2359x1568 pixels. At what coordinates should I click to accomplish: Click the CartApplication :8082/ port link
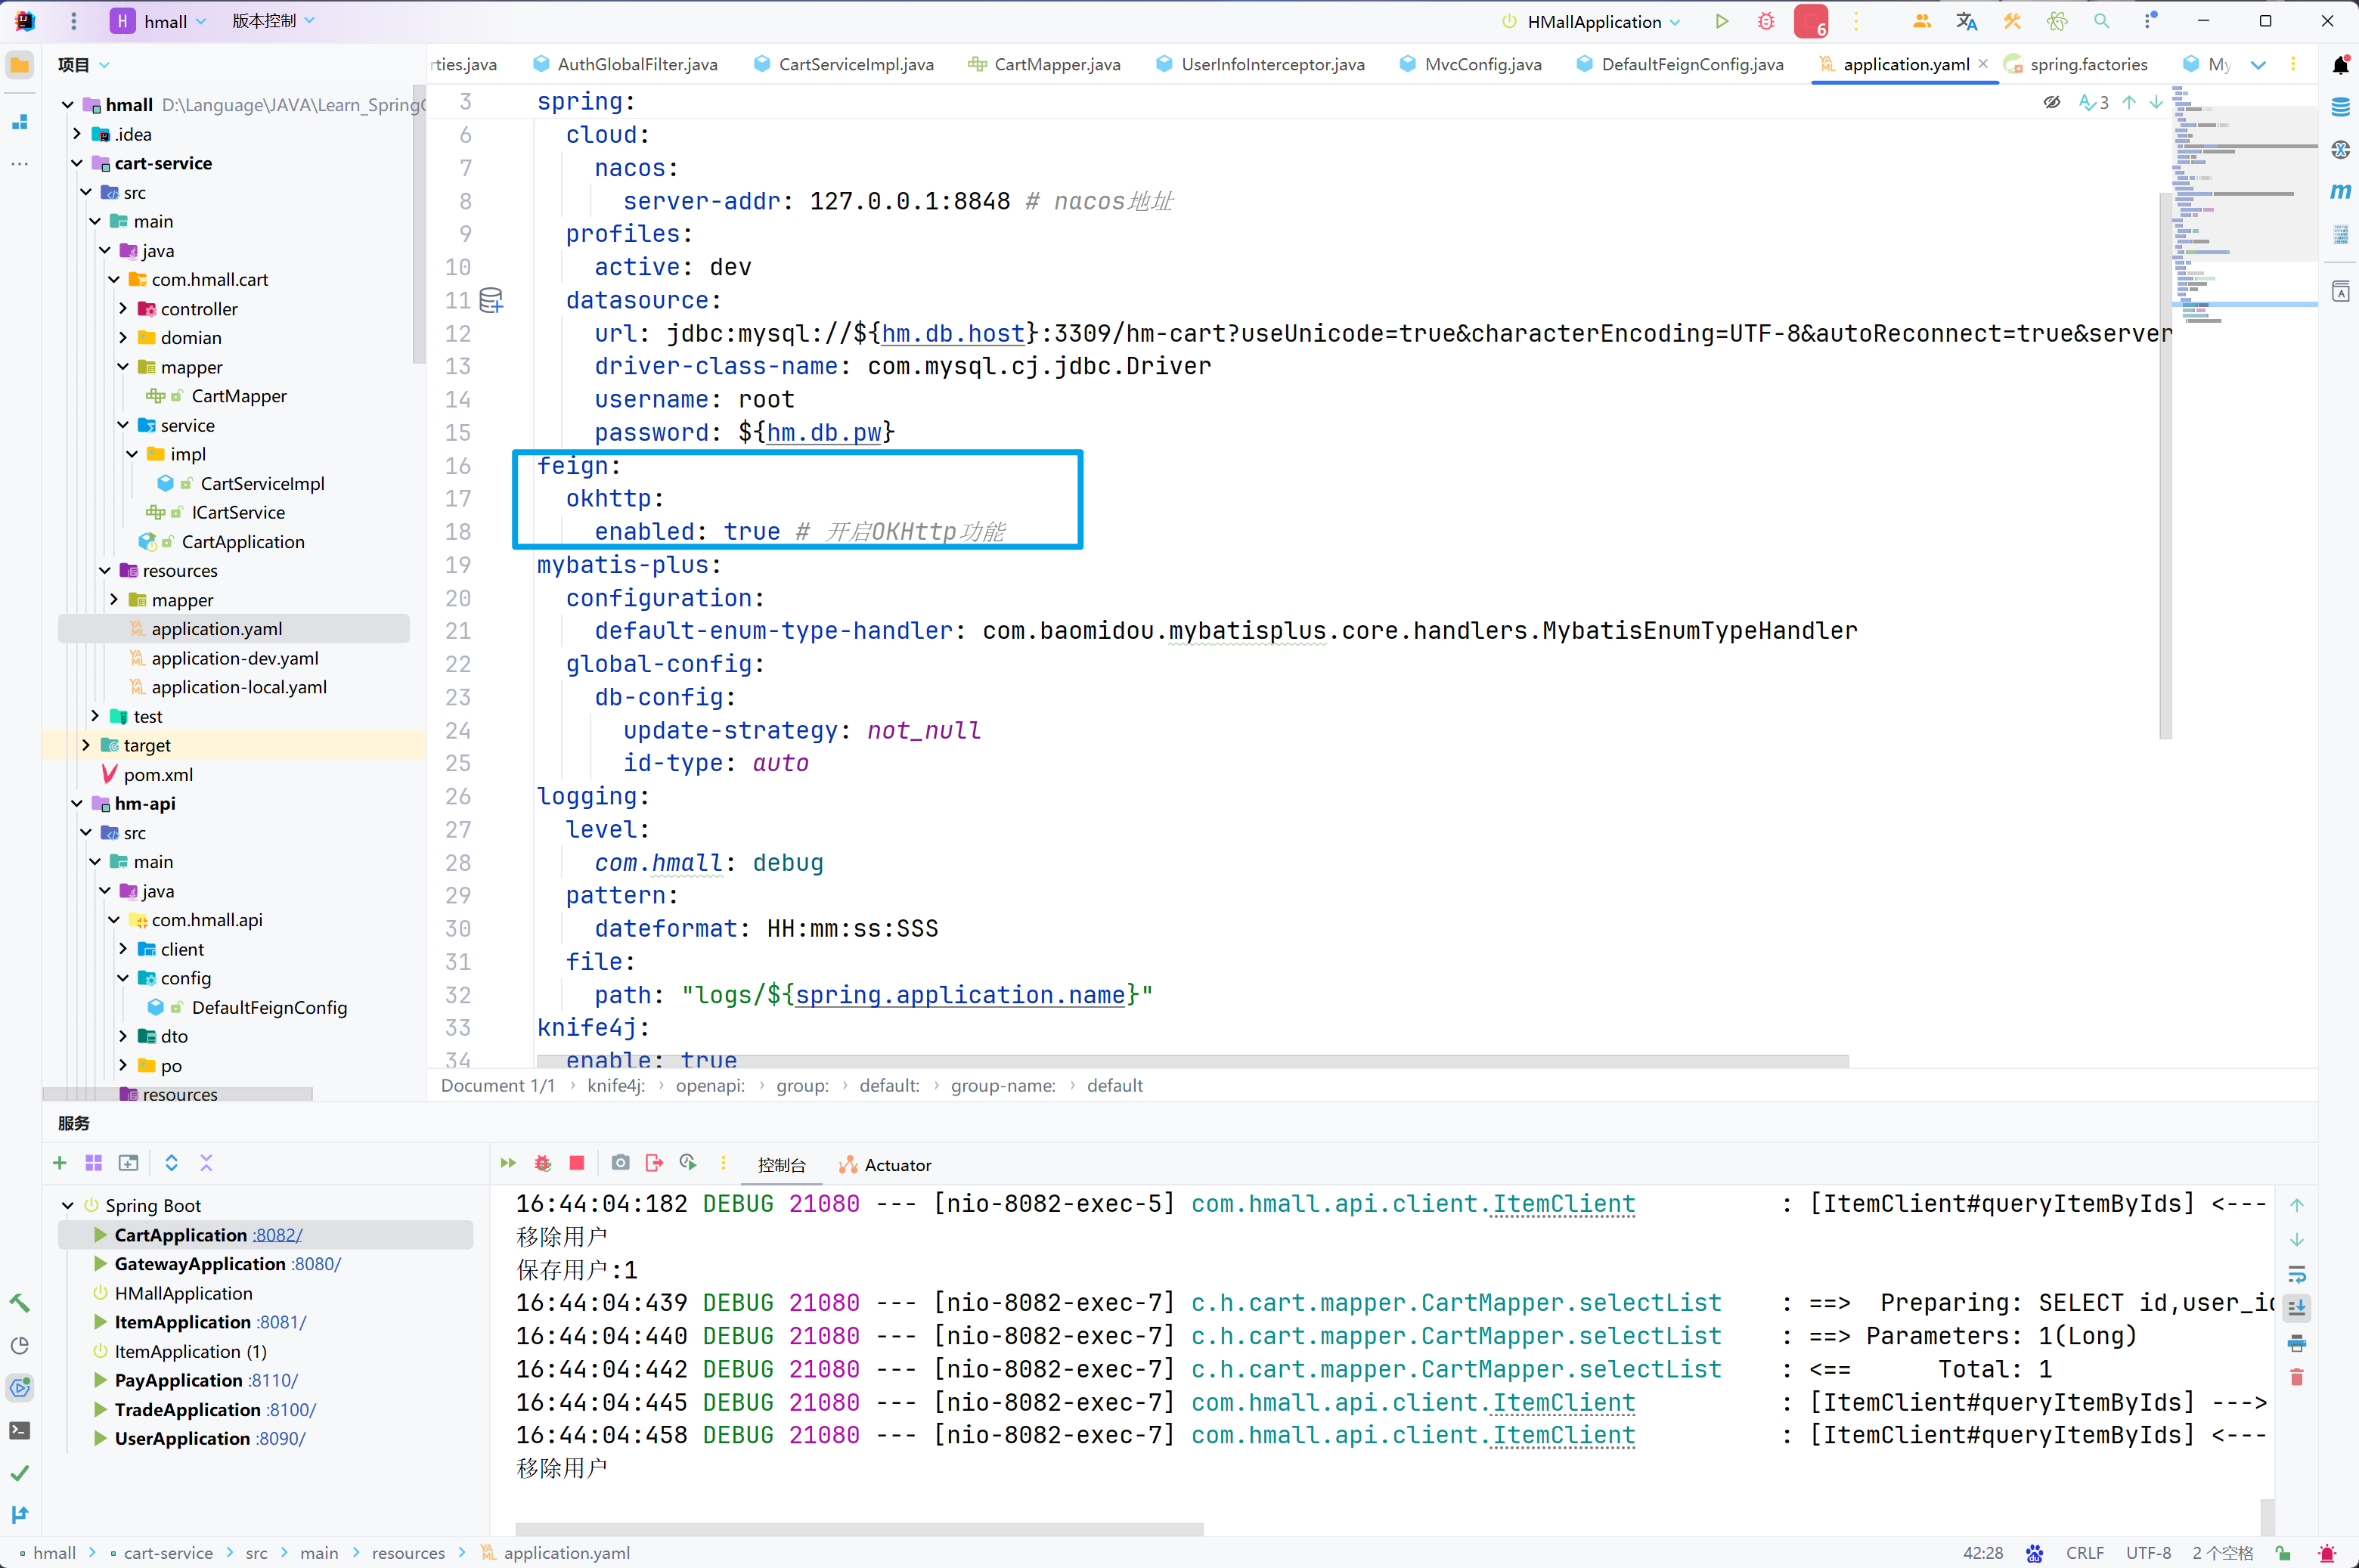tap(277, 1235)
